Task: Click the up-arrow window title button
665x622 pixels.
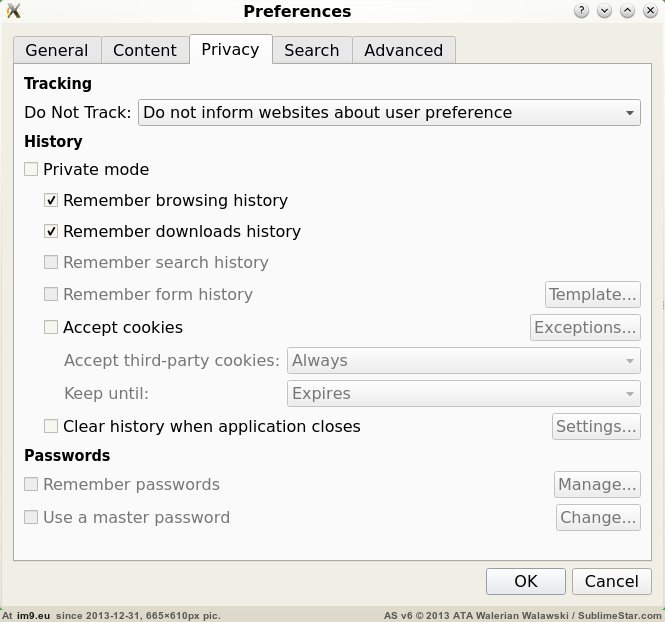Action: (627, 12)
